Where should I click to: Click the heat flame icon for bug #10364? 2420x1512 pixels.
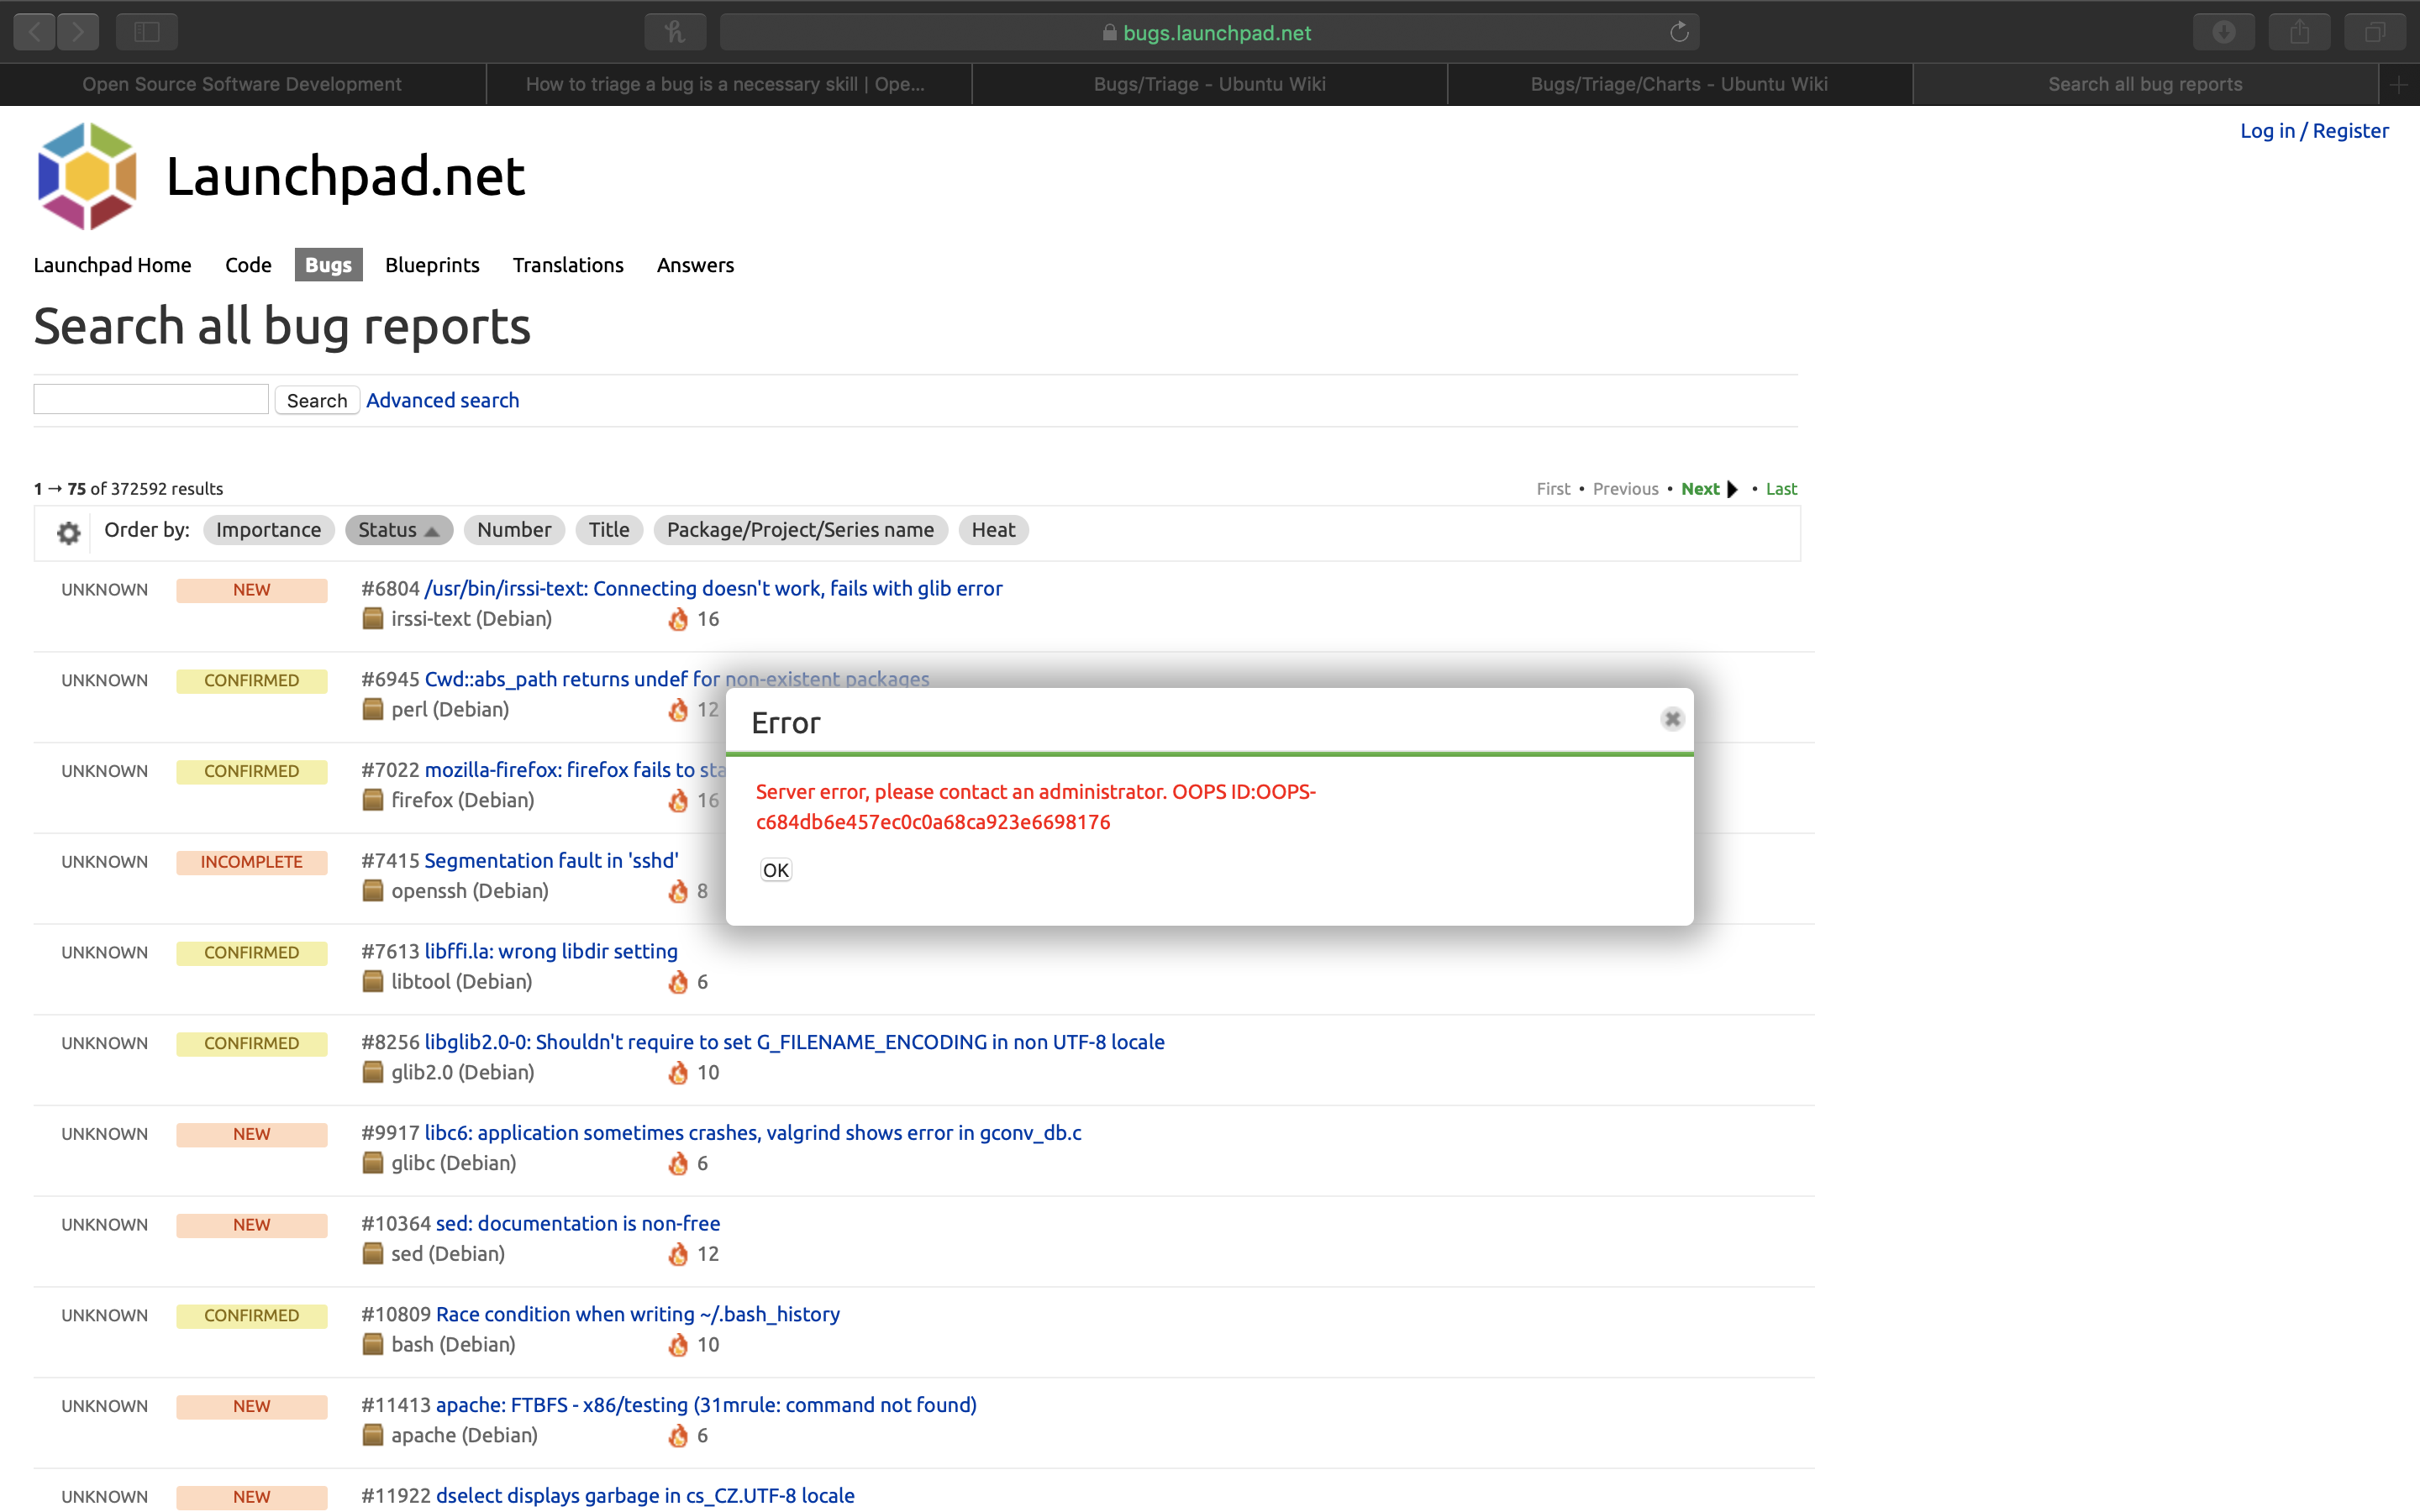678,1254
